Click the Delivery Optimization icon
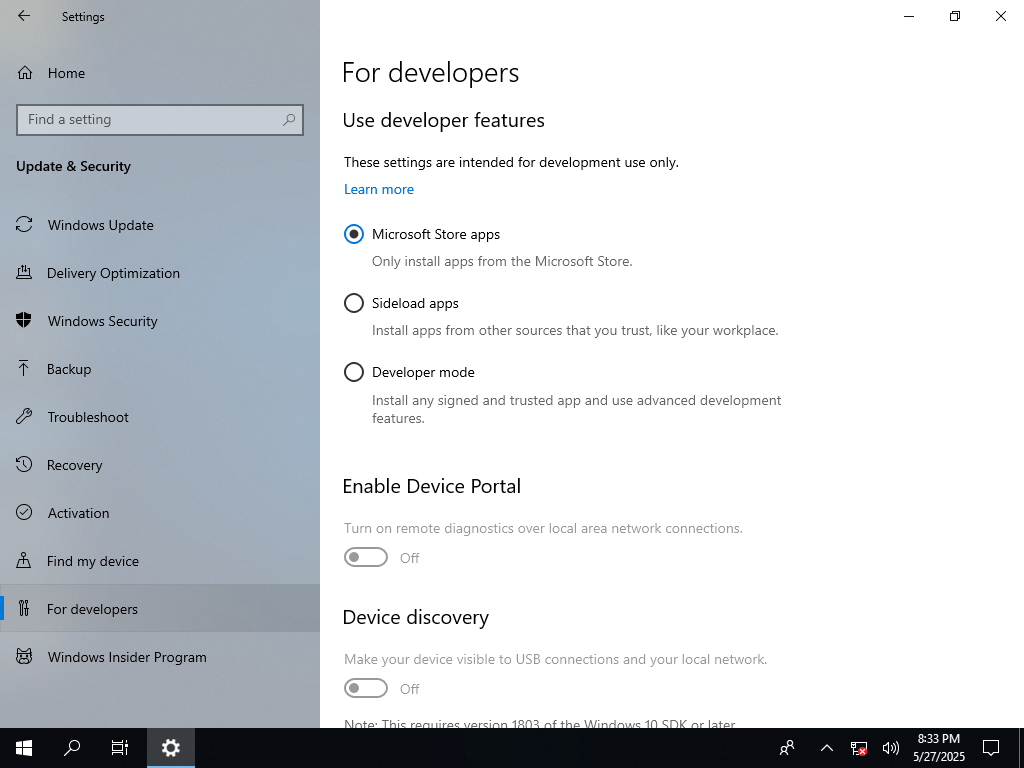Image resolution: width=1024 pixels, height=768 pixels. point(24,273)
